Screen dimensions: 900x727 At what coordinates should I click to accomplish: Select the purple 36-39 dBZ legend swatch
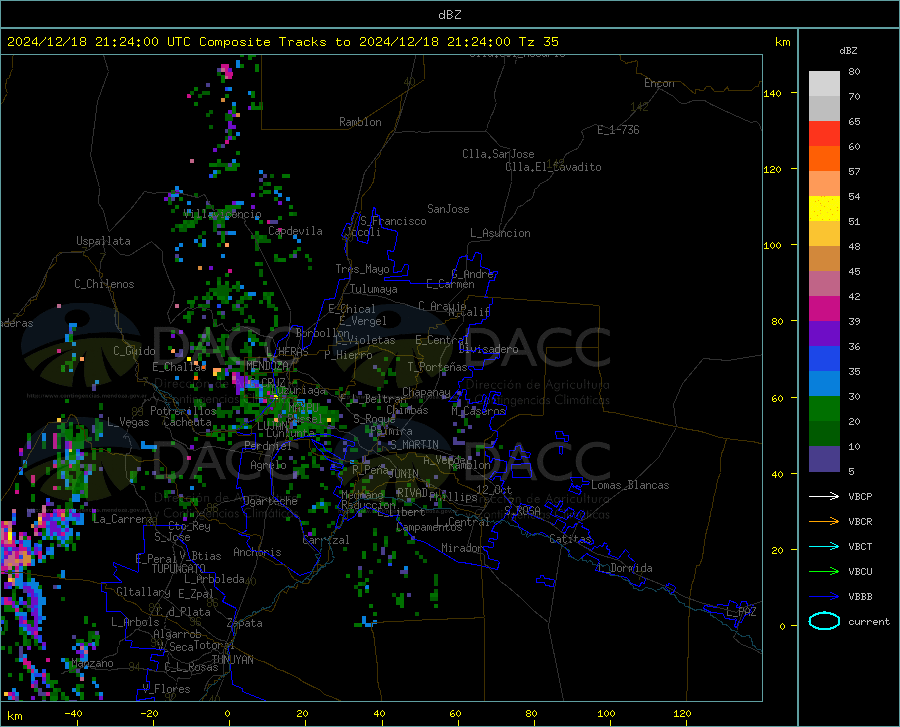(824, 334)
